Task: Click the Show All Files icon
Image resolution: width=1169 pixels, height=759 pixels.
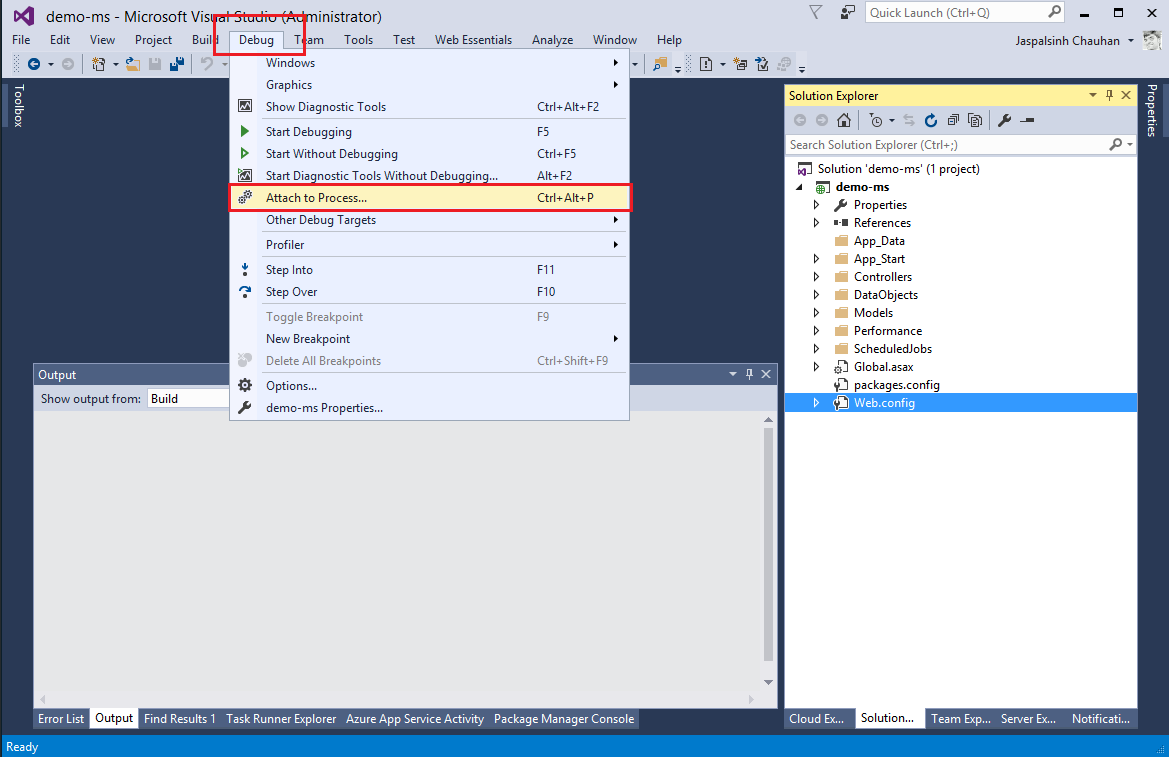Action: coord(974,120)
